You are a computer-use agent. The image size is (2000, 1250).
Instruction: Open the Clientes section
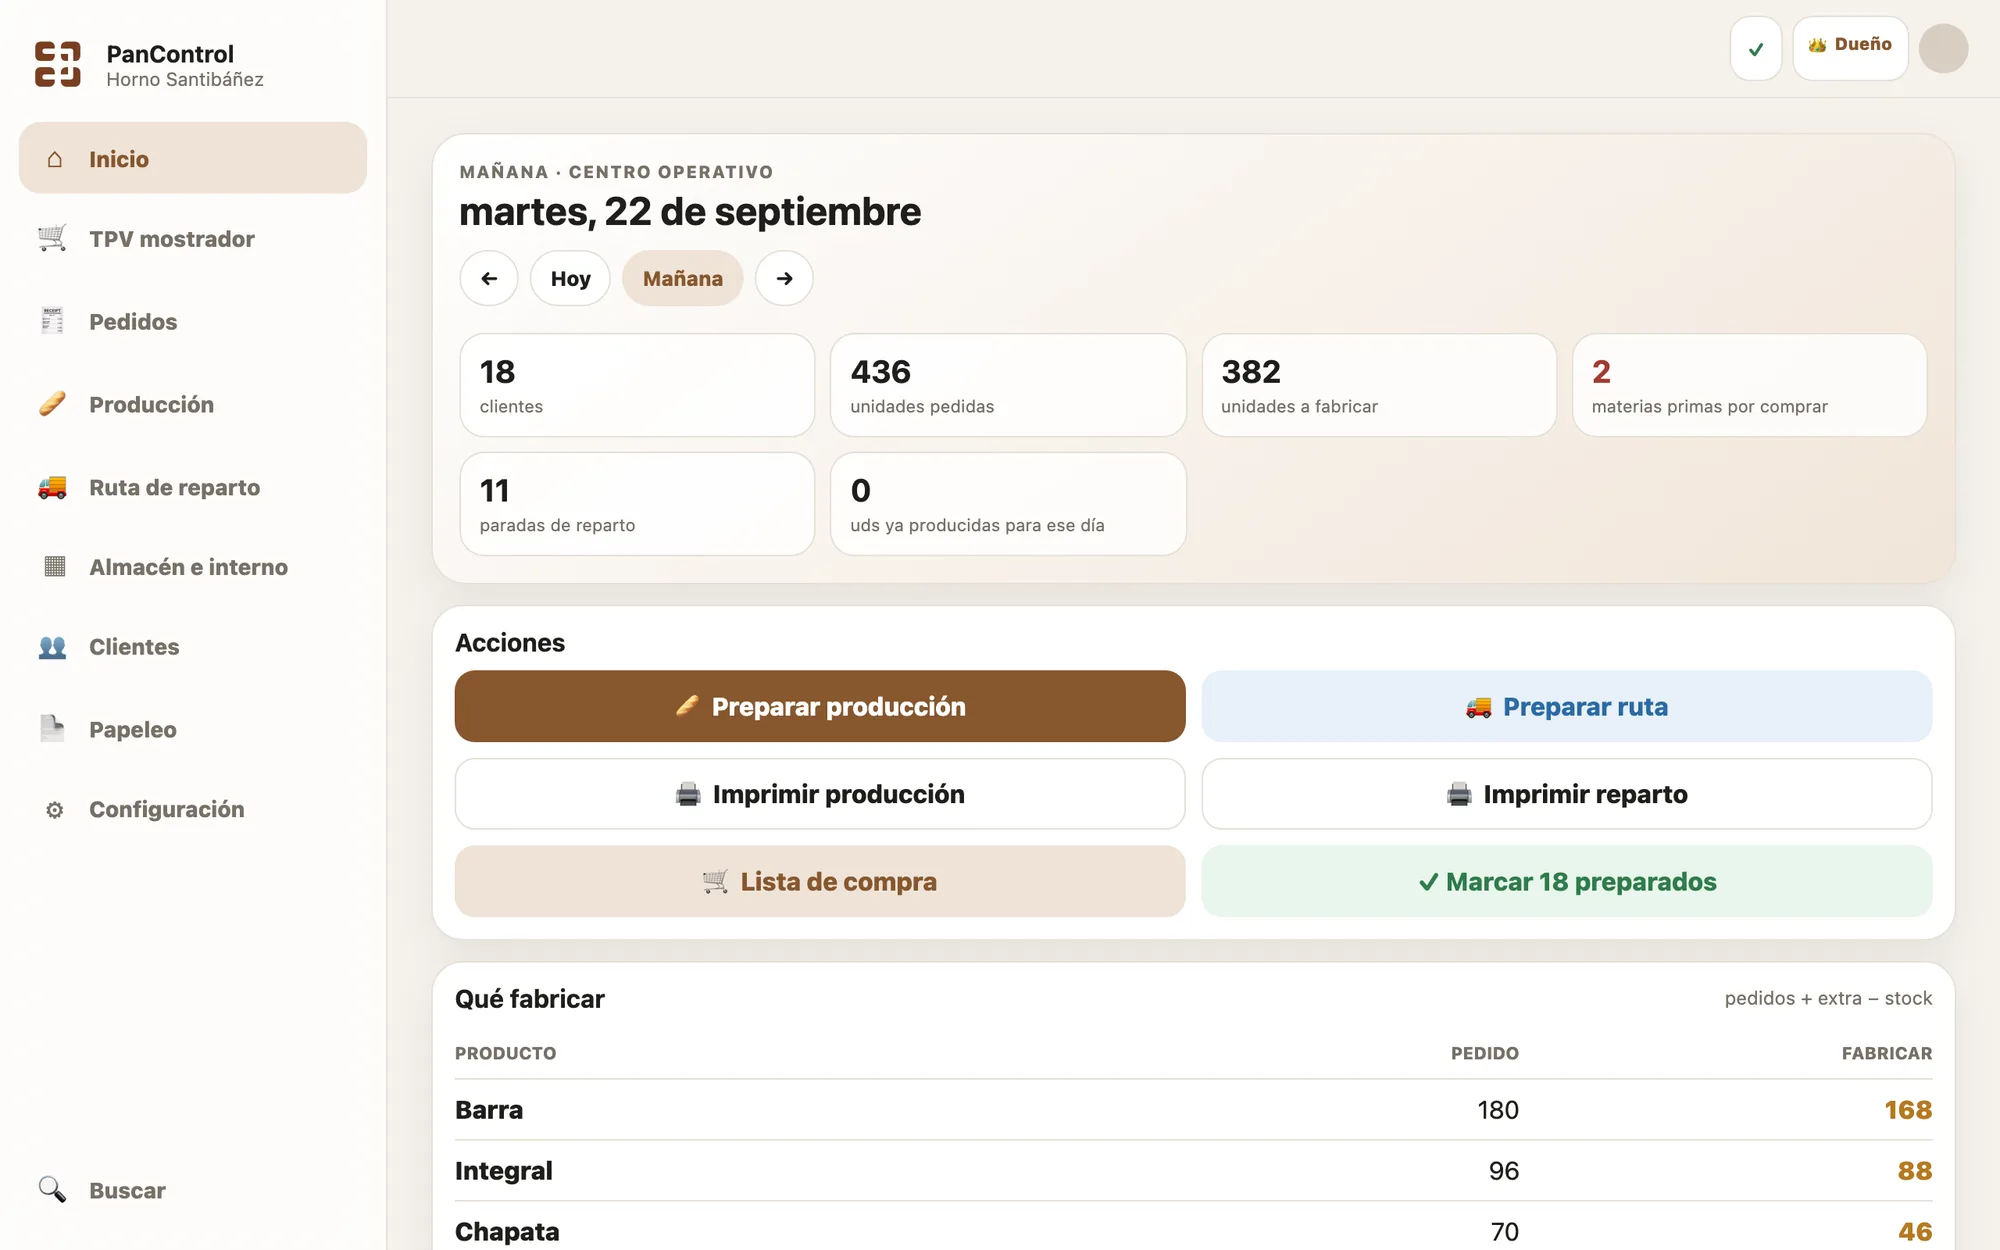(193, 646)
